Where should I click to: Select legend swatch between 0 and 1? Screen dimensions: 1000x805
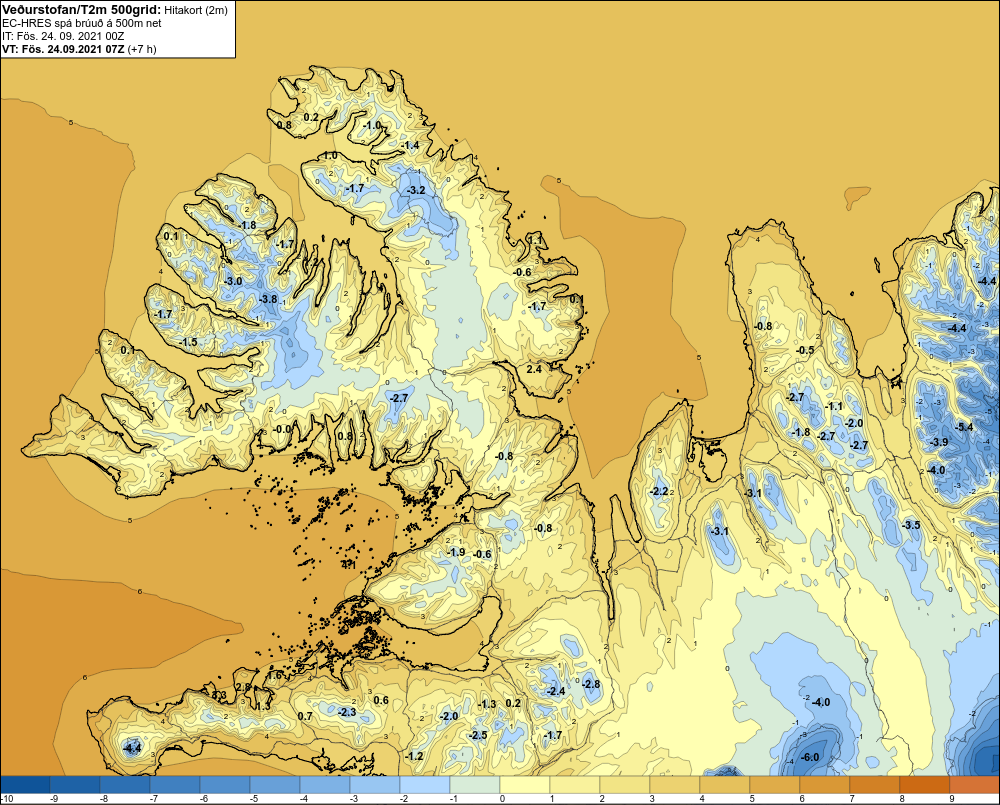(525, 784)
